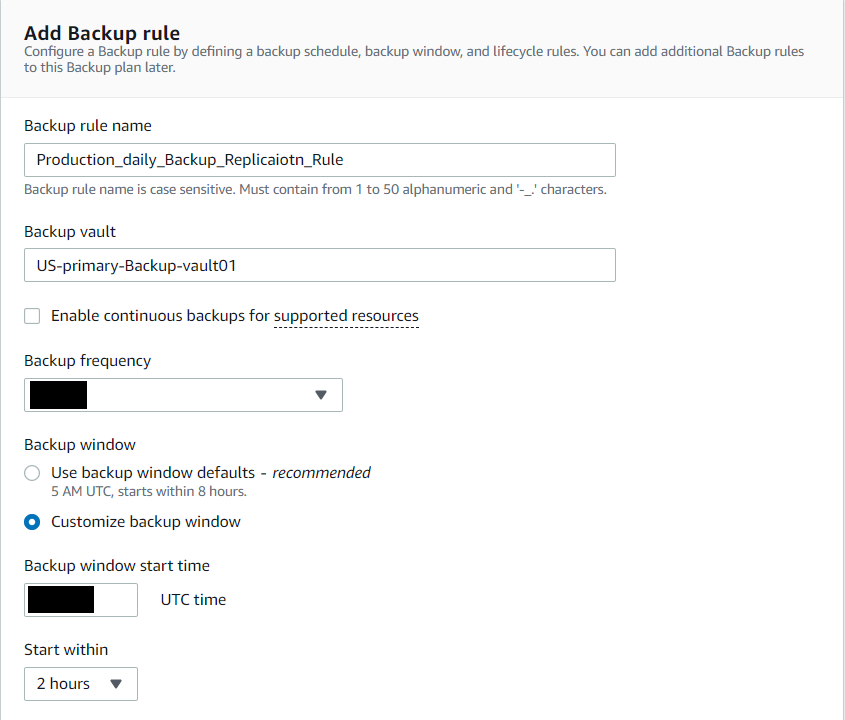Edit the US-primary-Backup-vault01 vault name

click(320, 265)
